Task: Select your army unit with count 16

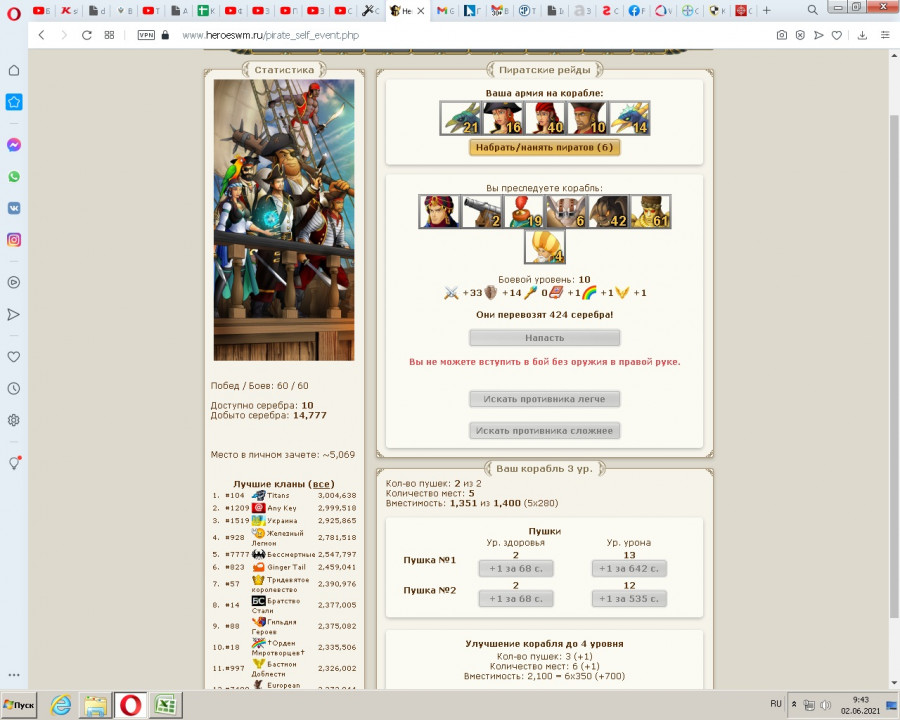Action: point(503,118)
